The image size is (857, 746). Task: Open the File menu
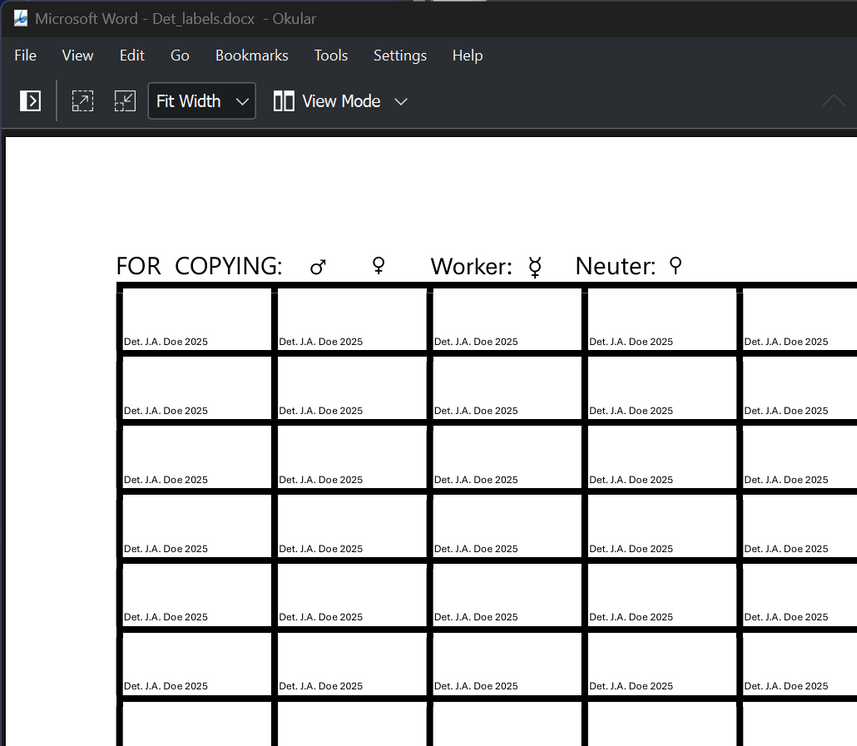point(25,56)
